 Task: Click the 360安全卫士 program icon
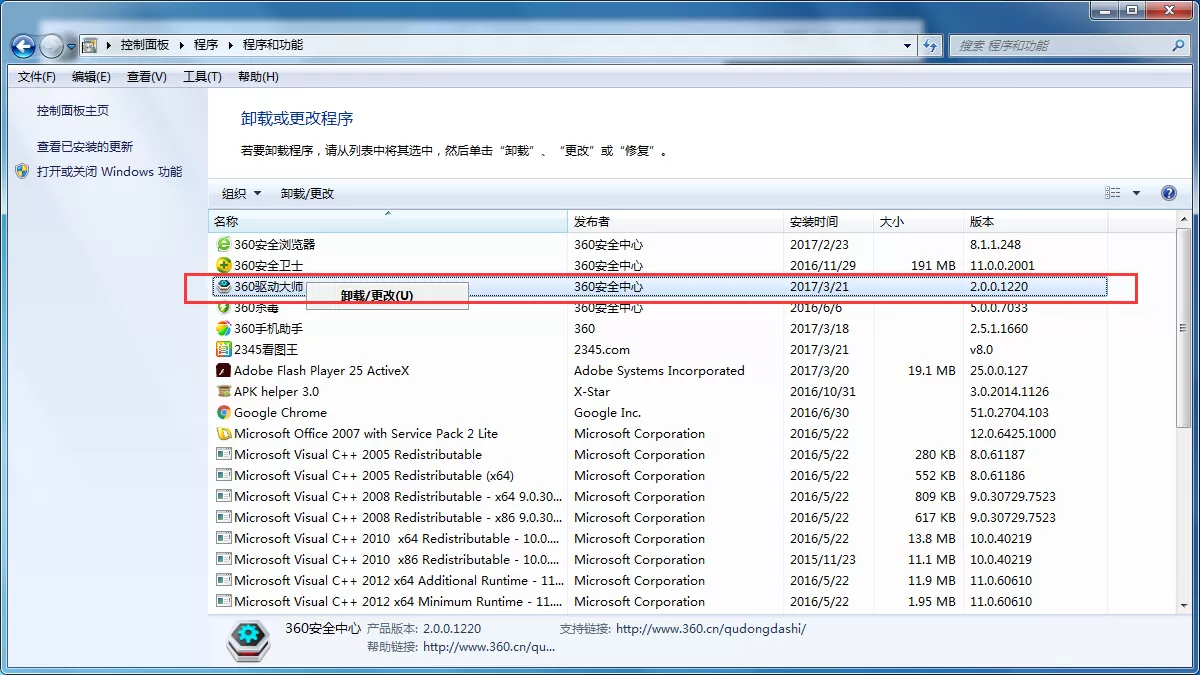224,265
